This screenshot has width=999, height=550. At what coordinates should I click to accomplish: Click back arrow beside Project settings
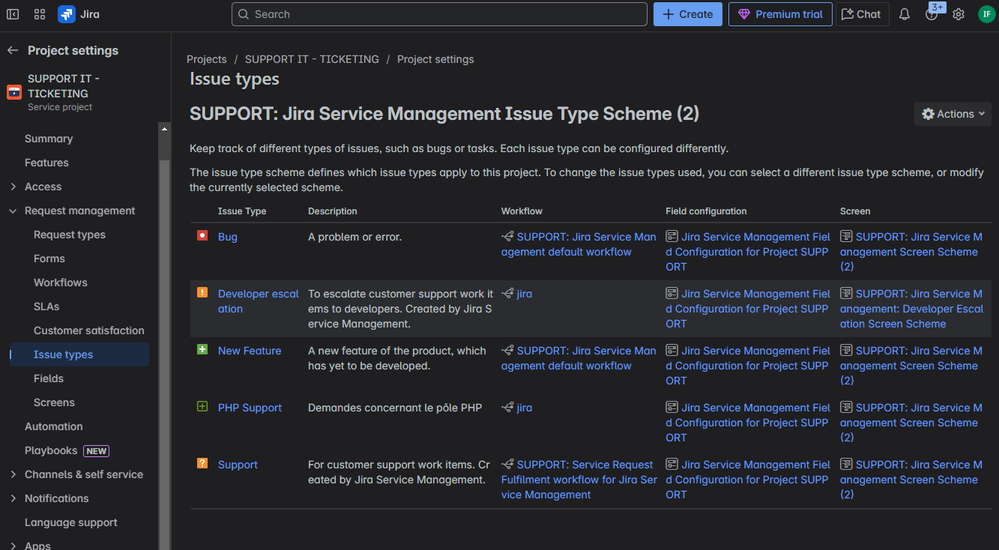(13, 51)
